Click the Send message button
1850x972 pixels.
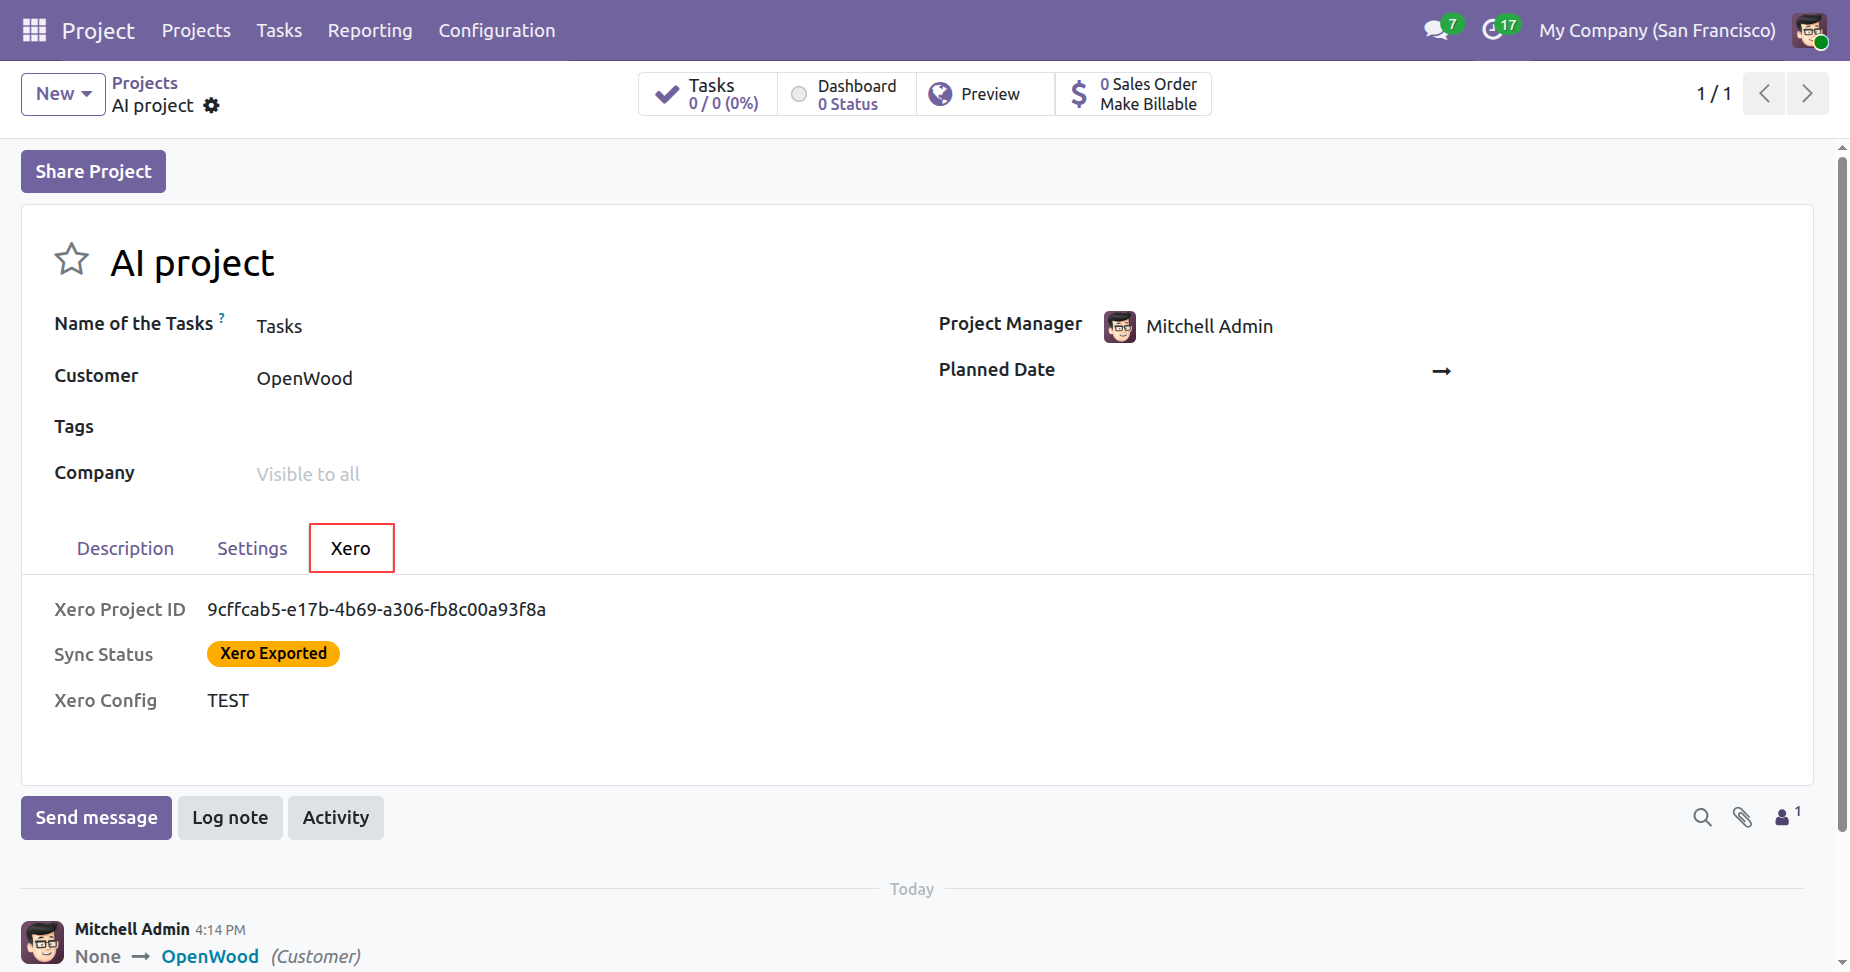96,818
